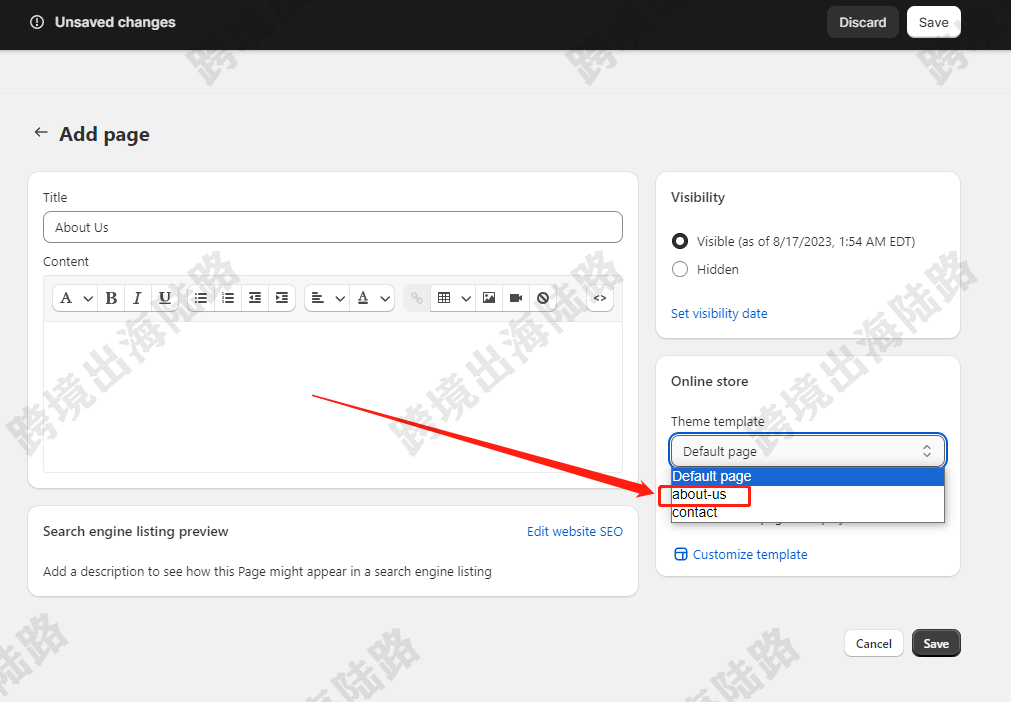Toggle bold formatting
The height and width of the screenshot is (702, 1011).
(x=111, y=298)
